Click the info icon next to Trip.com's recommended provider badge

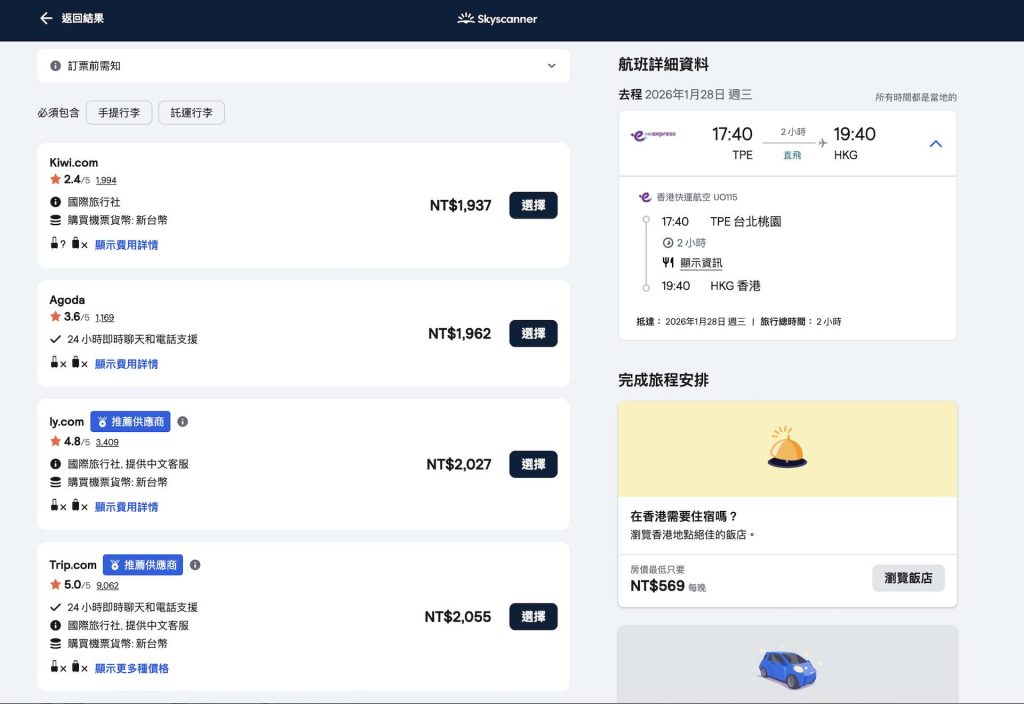click(x=195, y=565)
